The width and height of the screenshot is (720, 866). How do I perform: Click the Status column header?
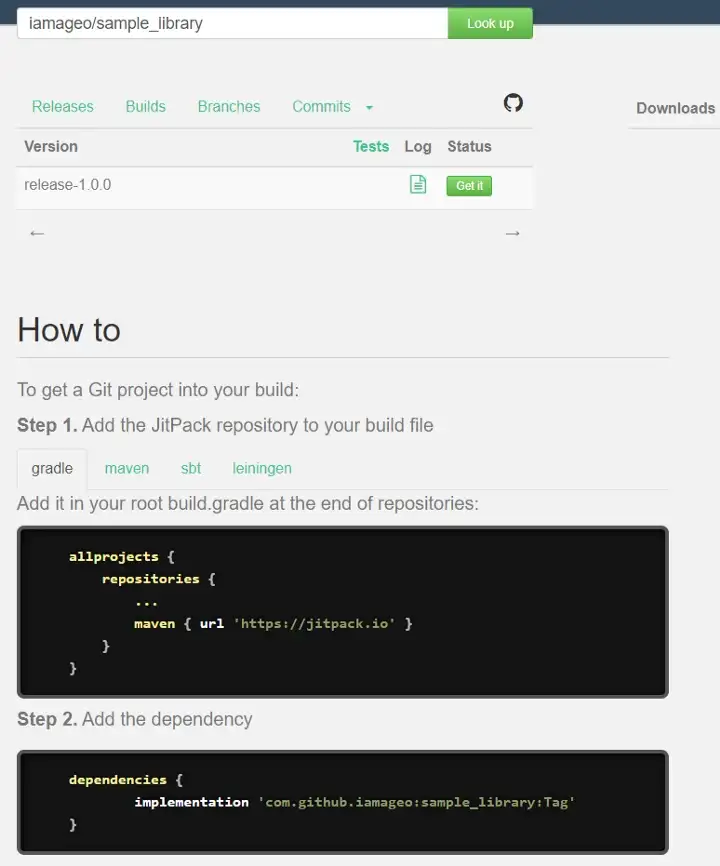(x=469, y=146)
